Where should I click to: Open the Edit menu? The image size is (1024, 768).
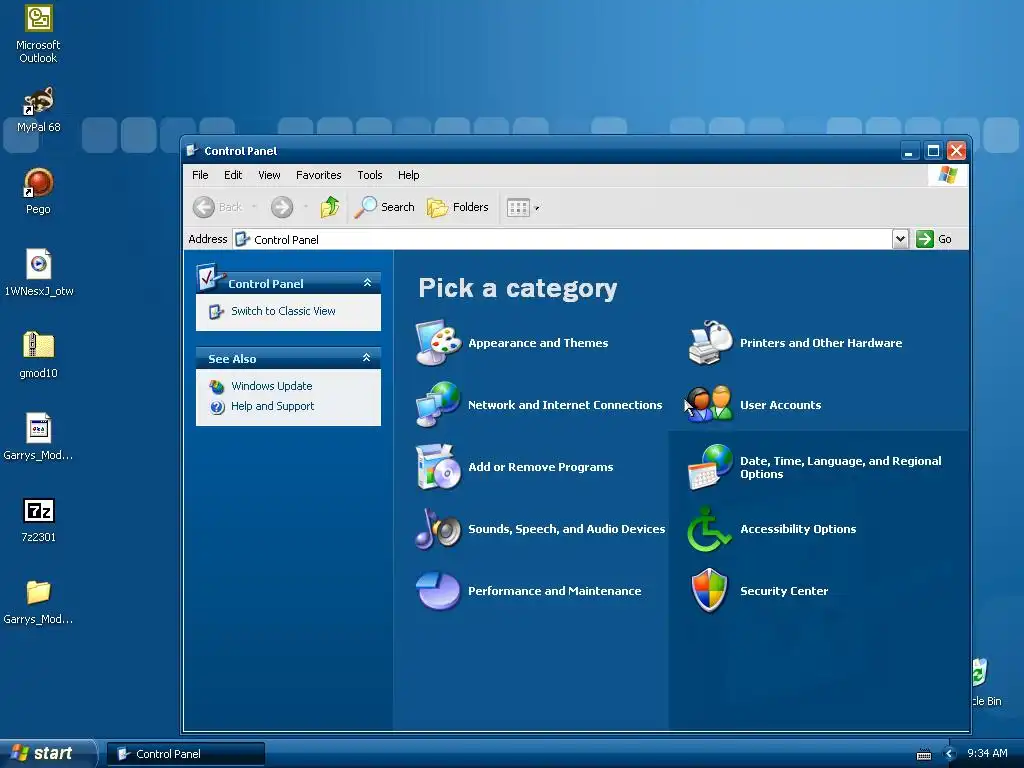point(232,175)
